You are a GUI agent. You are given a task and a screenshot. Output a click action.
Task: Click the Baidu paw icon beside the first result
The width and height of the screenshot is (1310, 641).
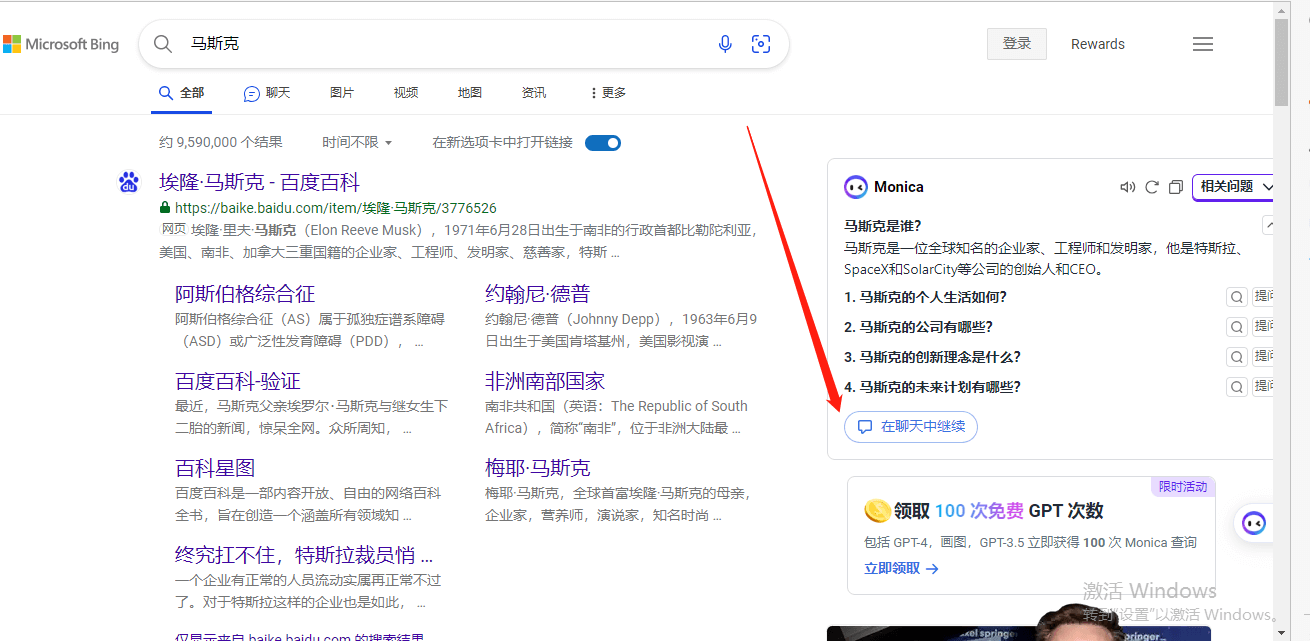129,182
